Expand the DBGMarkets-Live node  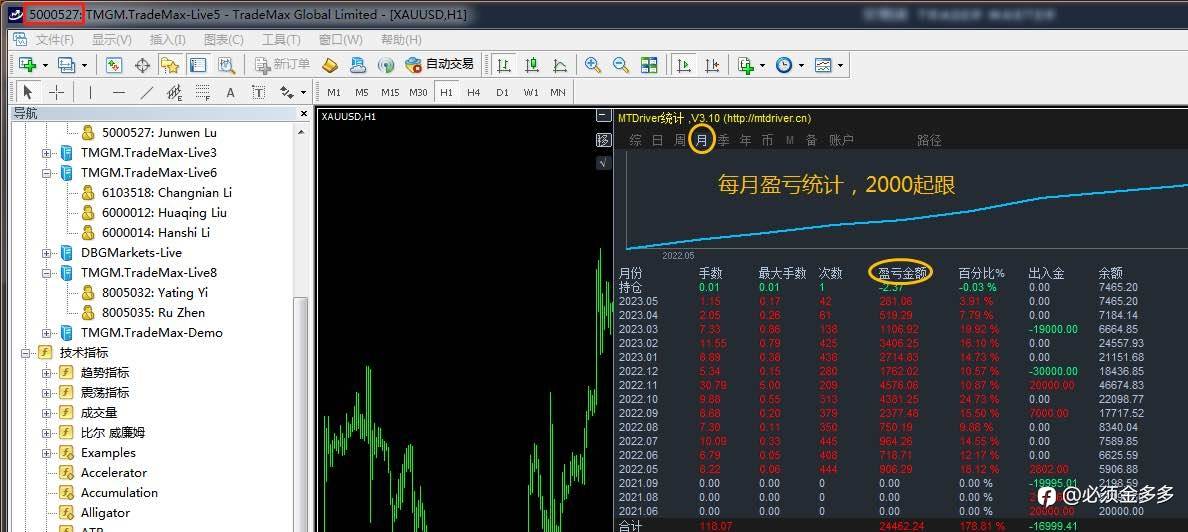(46, 253)
